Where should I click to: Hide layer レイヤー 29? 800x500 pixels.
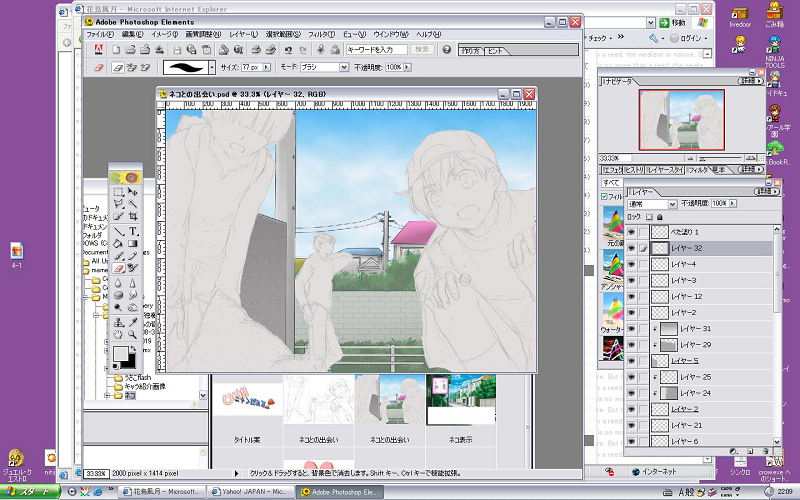click(632, 345)
